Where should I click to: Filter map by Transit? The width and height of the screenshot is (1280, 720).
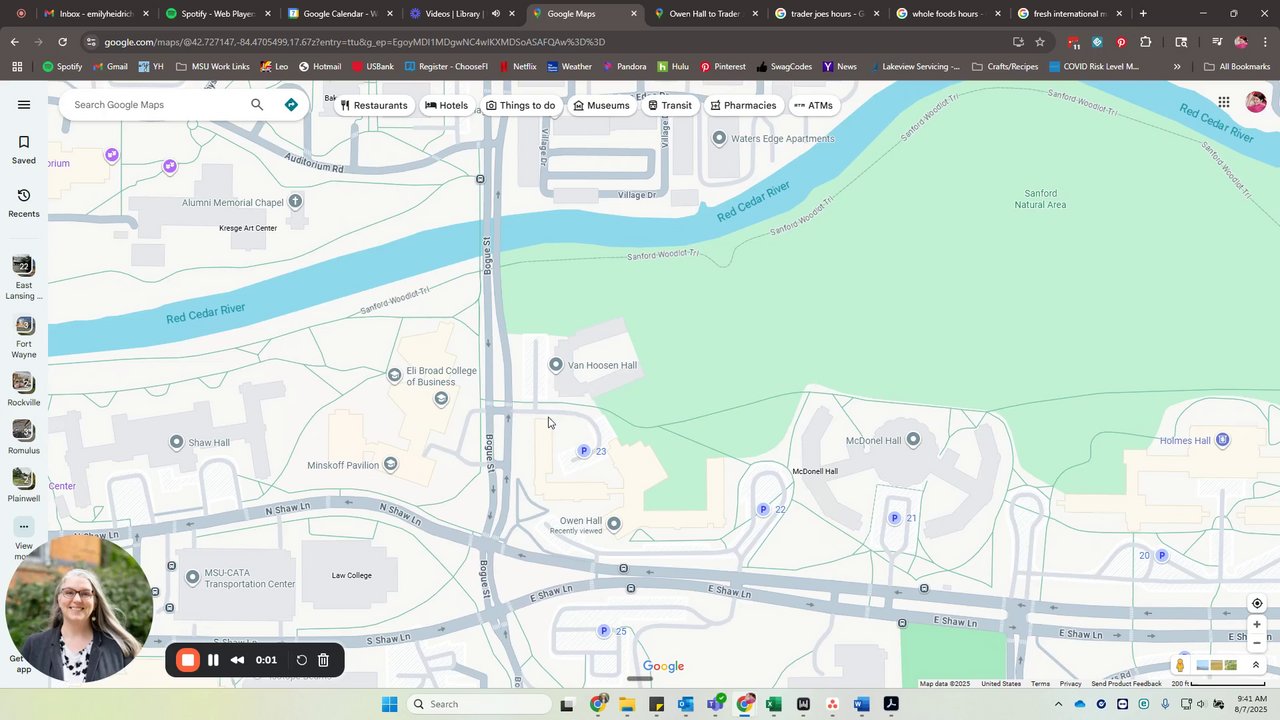coord(670,105)
